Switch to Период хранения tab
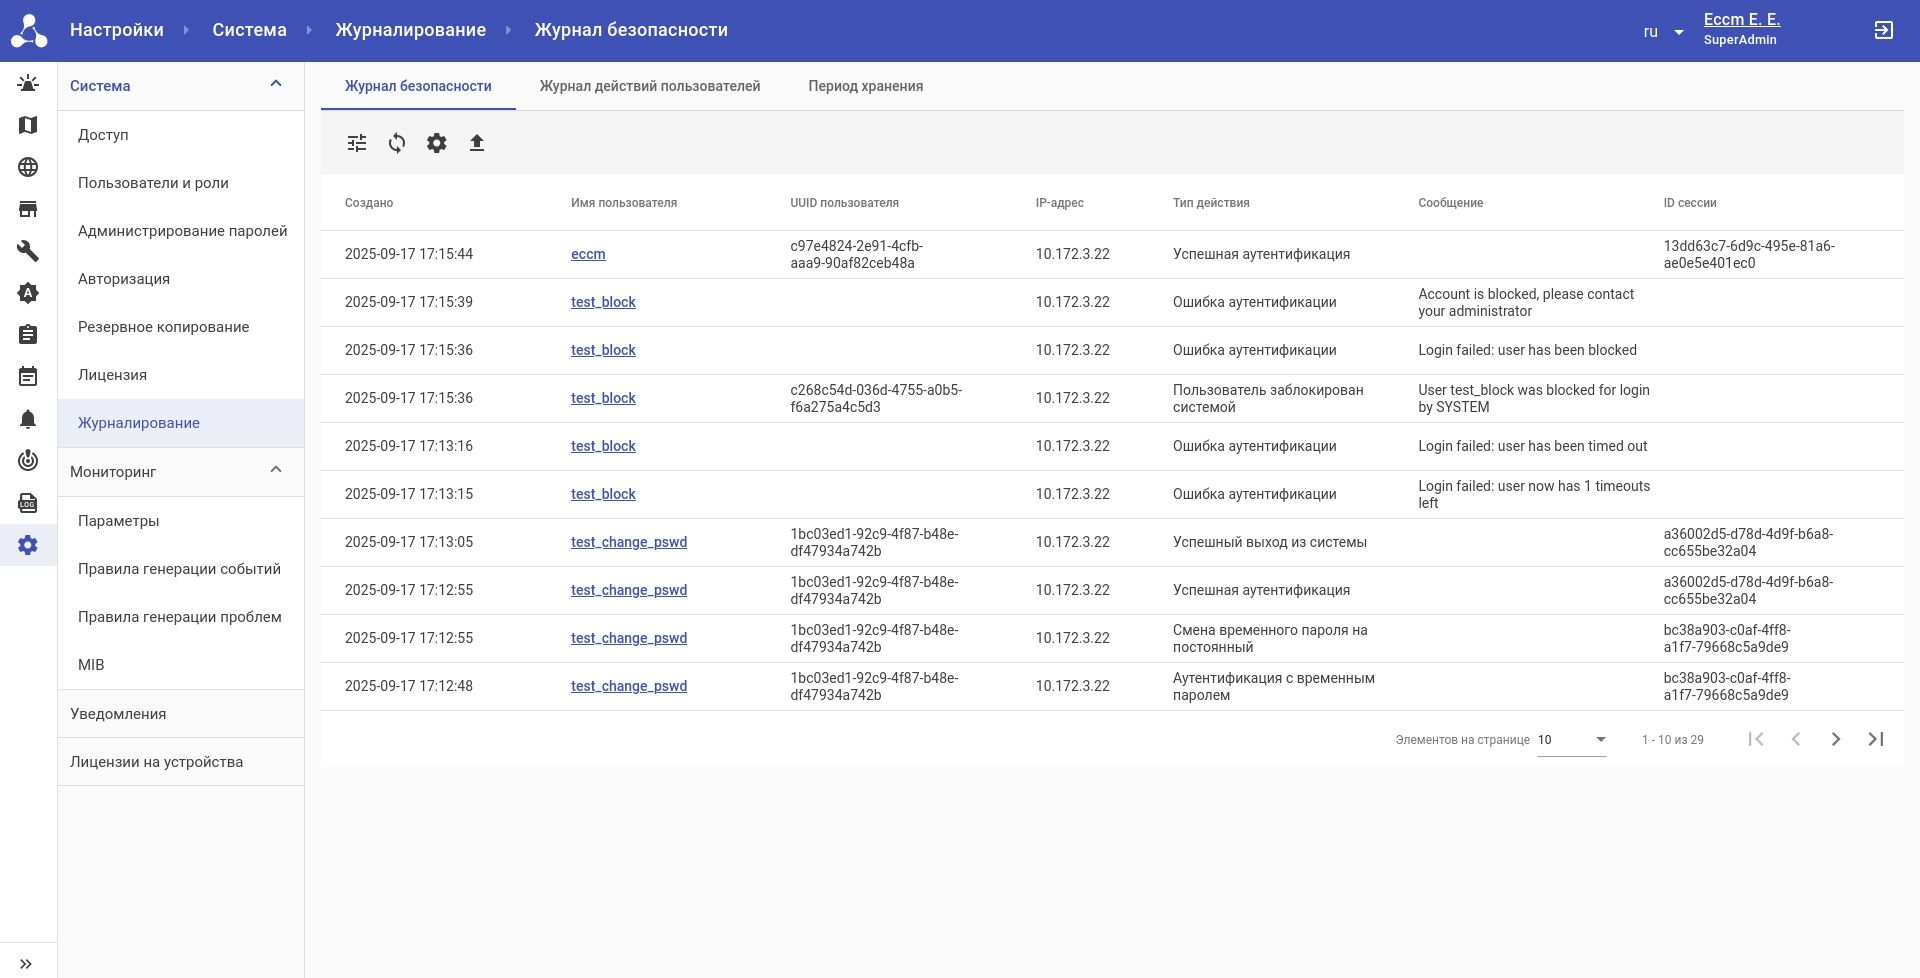The width and height of the screenshot is (1920, 978). coord(865,86)
